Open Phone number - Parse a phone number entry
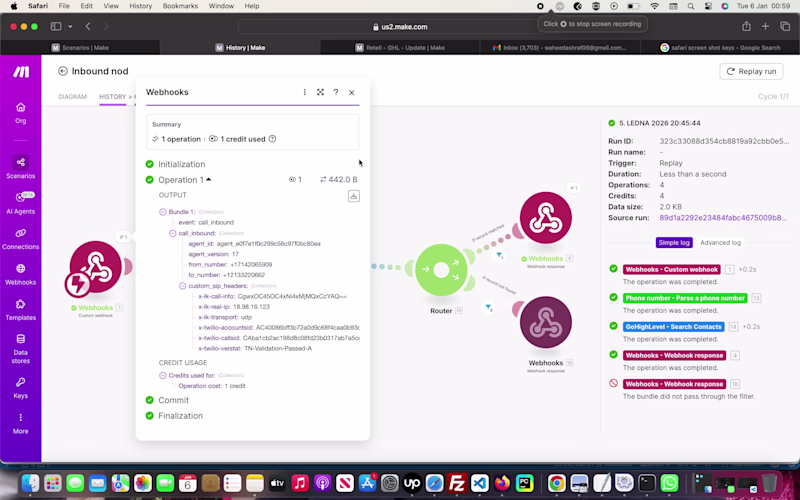Image resolution: width=800 pixels, height=500 pixels. (685, 298)
